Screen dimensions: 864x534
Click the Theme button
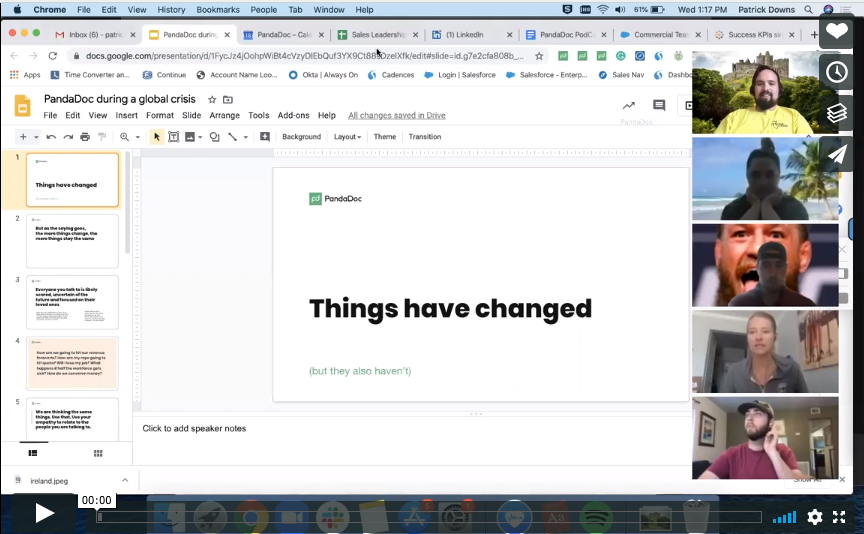[x=385, y=137]
